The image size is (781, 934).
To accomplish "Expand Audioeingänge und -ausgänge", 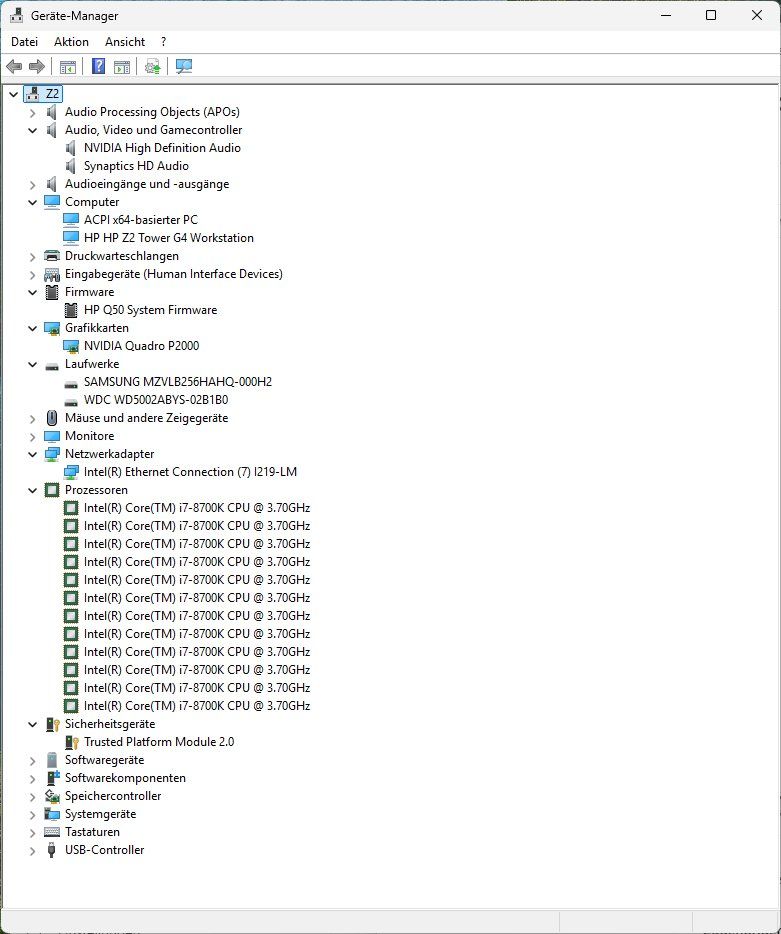I will point(33,184).
